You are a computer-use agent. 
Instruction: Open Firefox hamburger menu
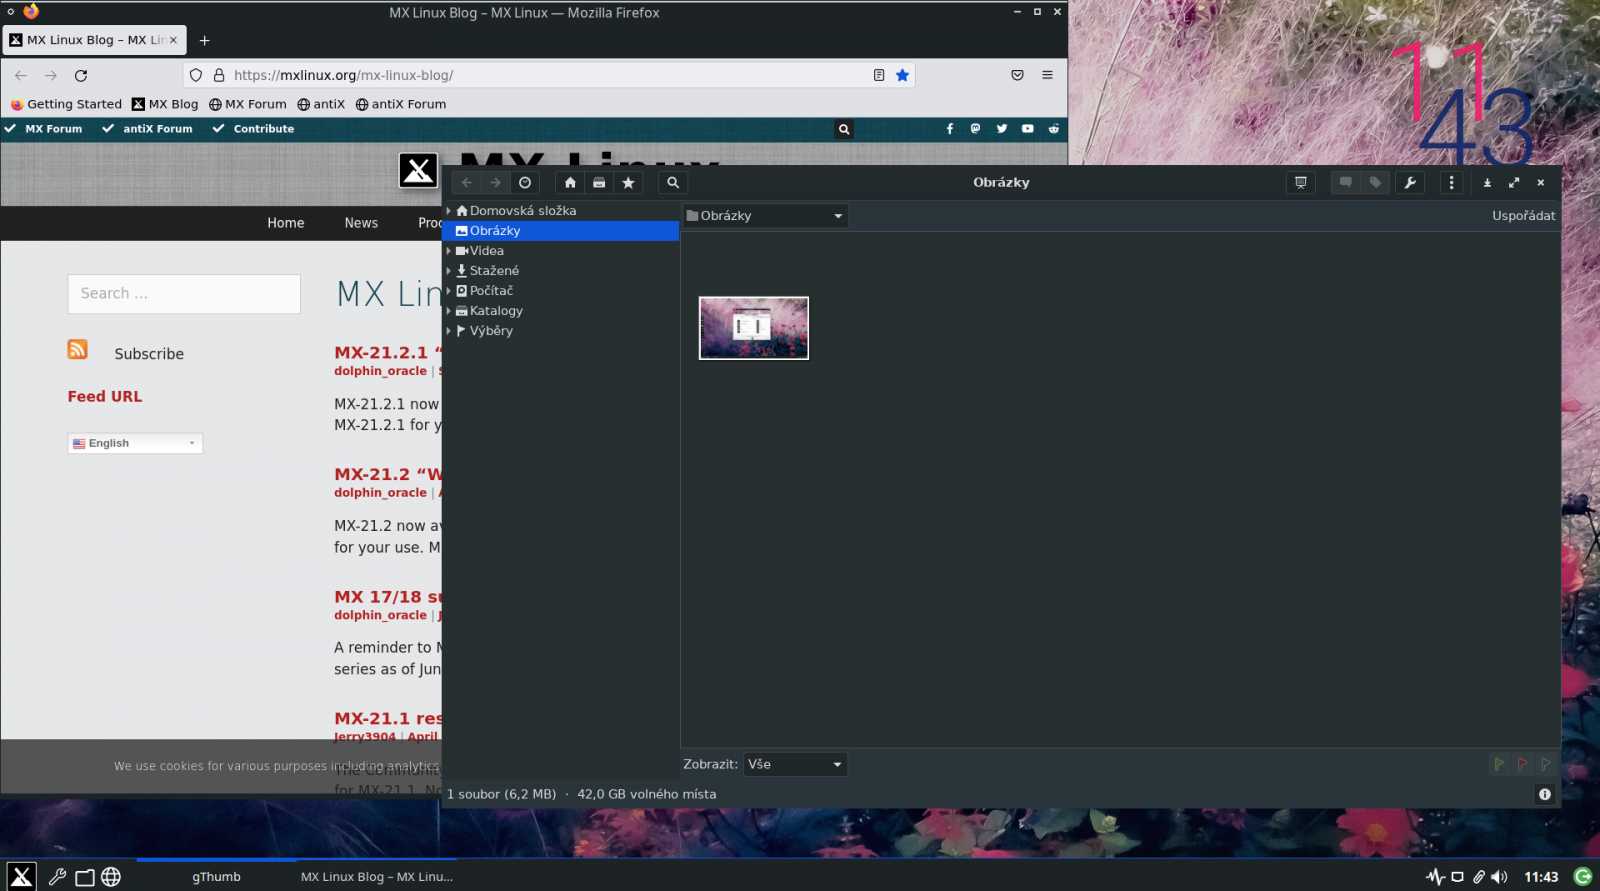(x=1047, y=75)
